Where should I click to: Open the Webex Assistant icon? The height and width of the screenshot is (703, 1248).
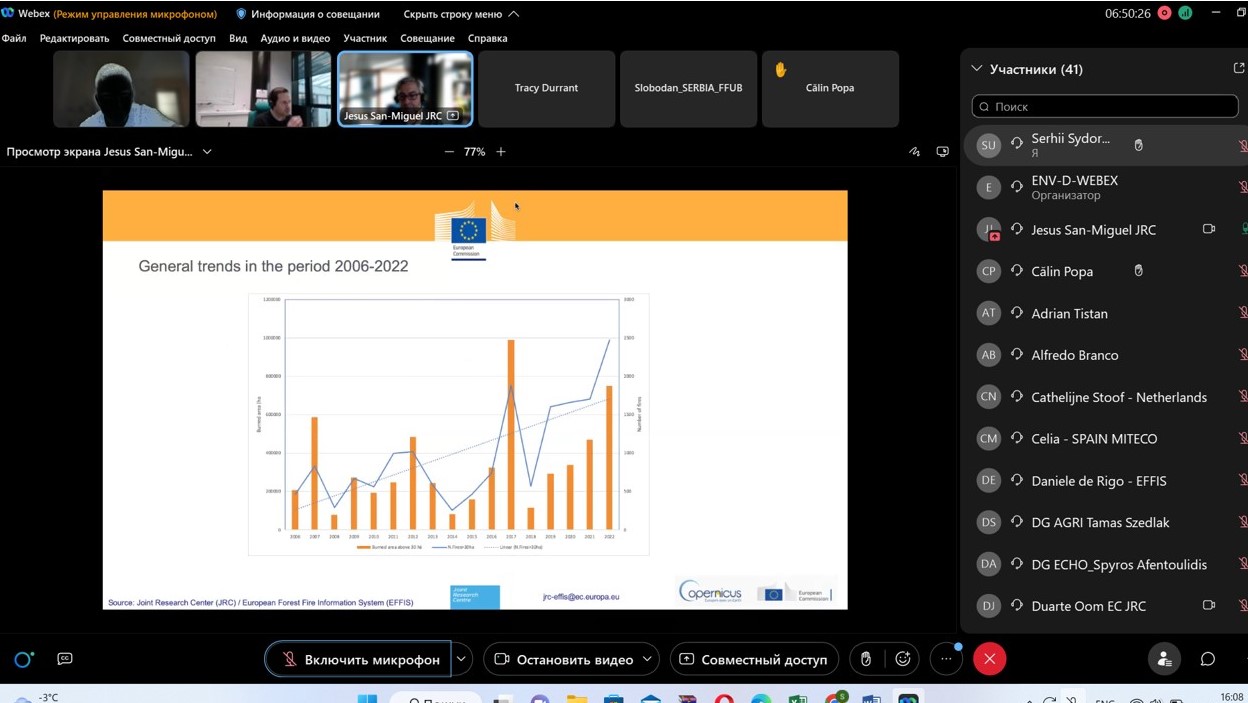coord(24,659)
